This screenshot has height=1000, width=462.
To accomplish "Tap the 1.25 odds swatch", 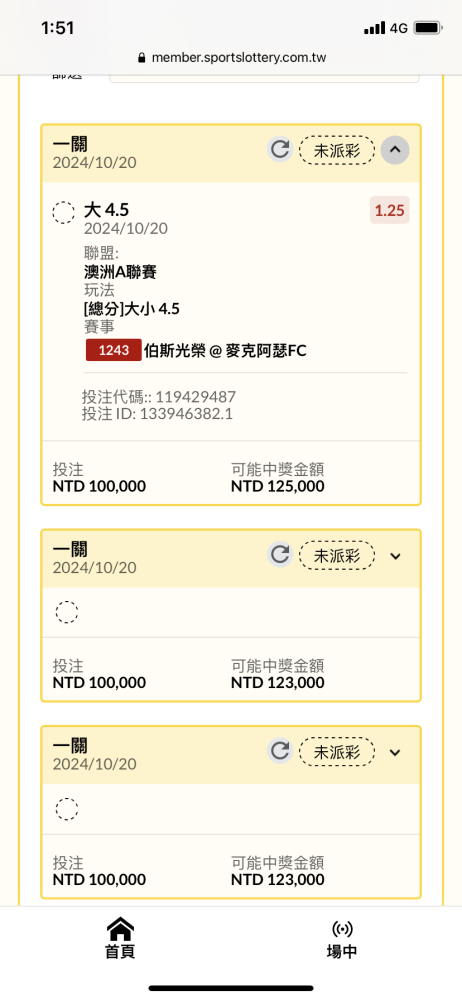I will coord(389,210).
